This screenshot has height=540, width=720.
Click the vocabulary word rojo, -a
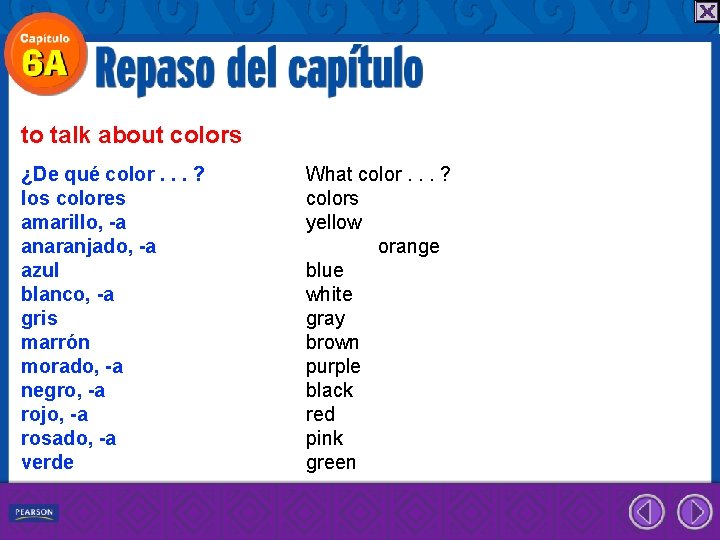(x=55, y=415)
